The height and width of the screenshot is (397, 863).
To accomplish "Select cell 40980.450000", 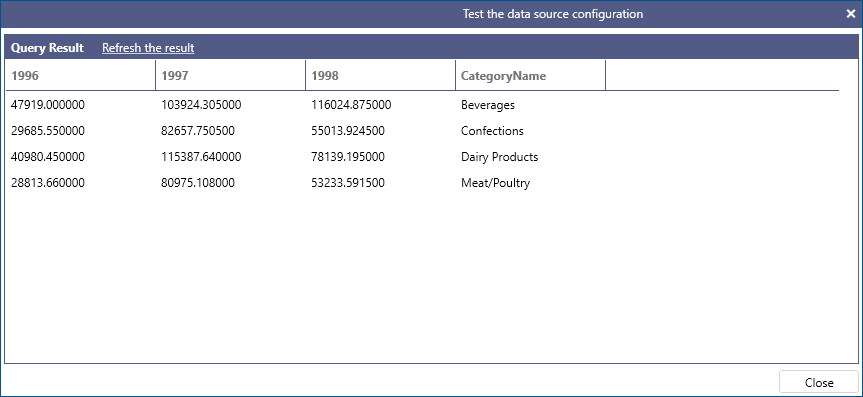I will tap(48, 157).
